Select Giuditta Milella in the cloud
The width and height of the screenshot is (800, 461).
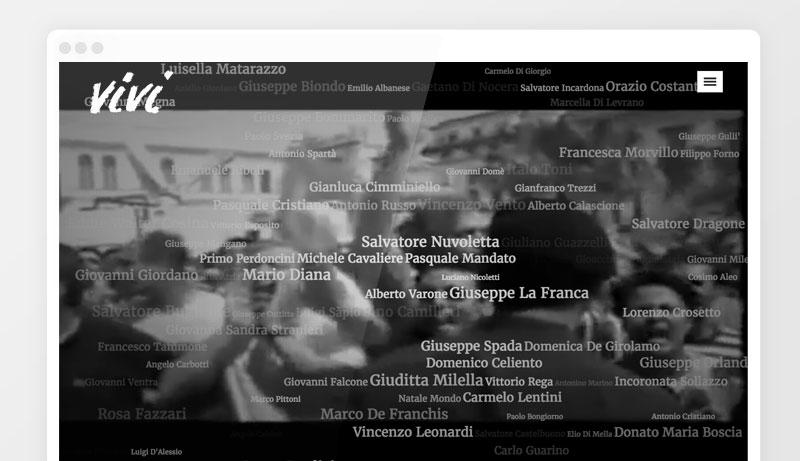(426, 381)
